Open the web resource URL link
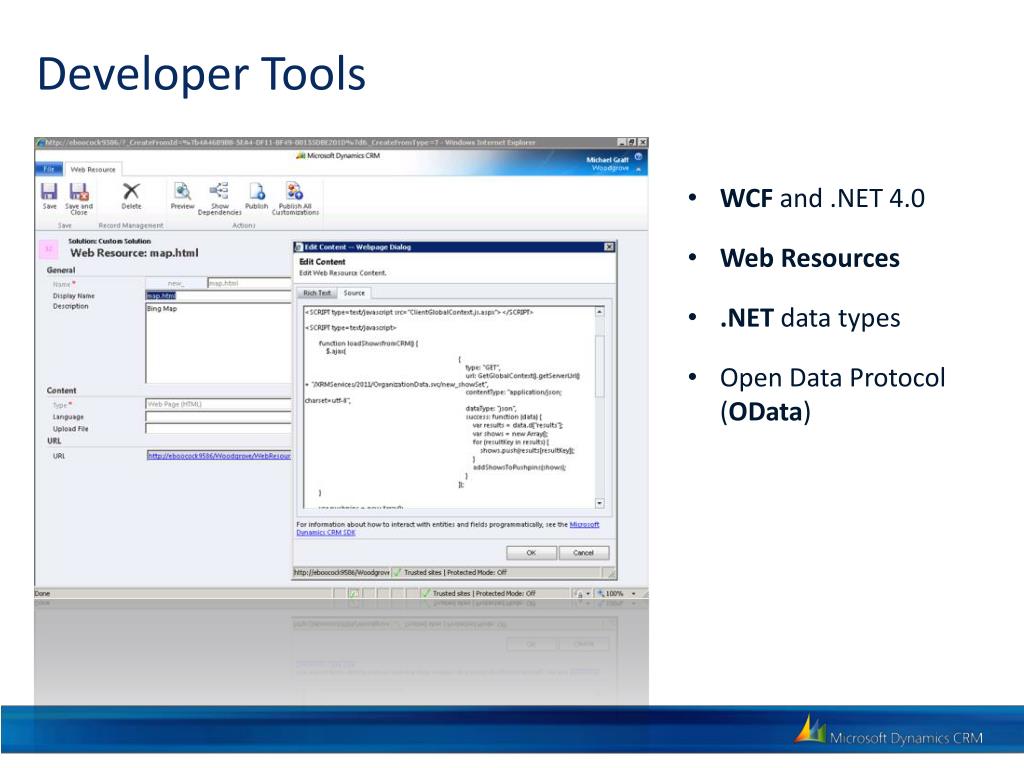The image size is (1024, 768). coord(219,456)
